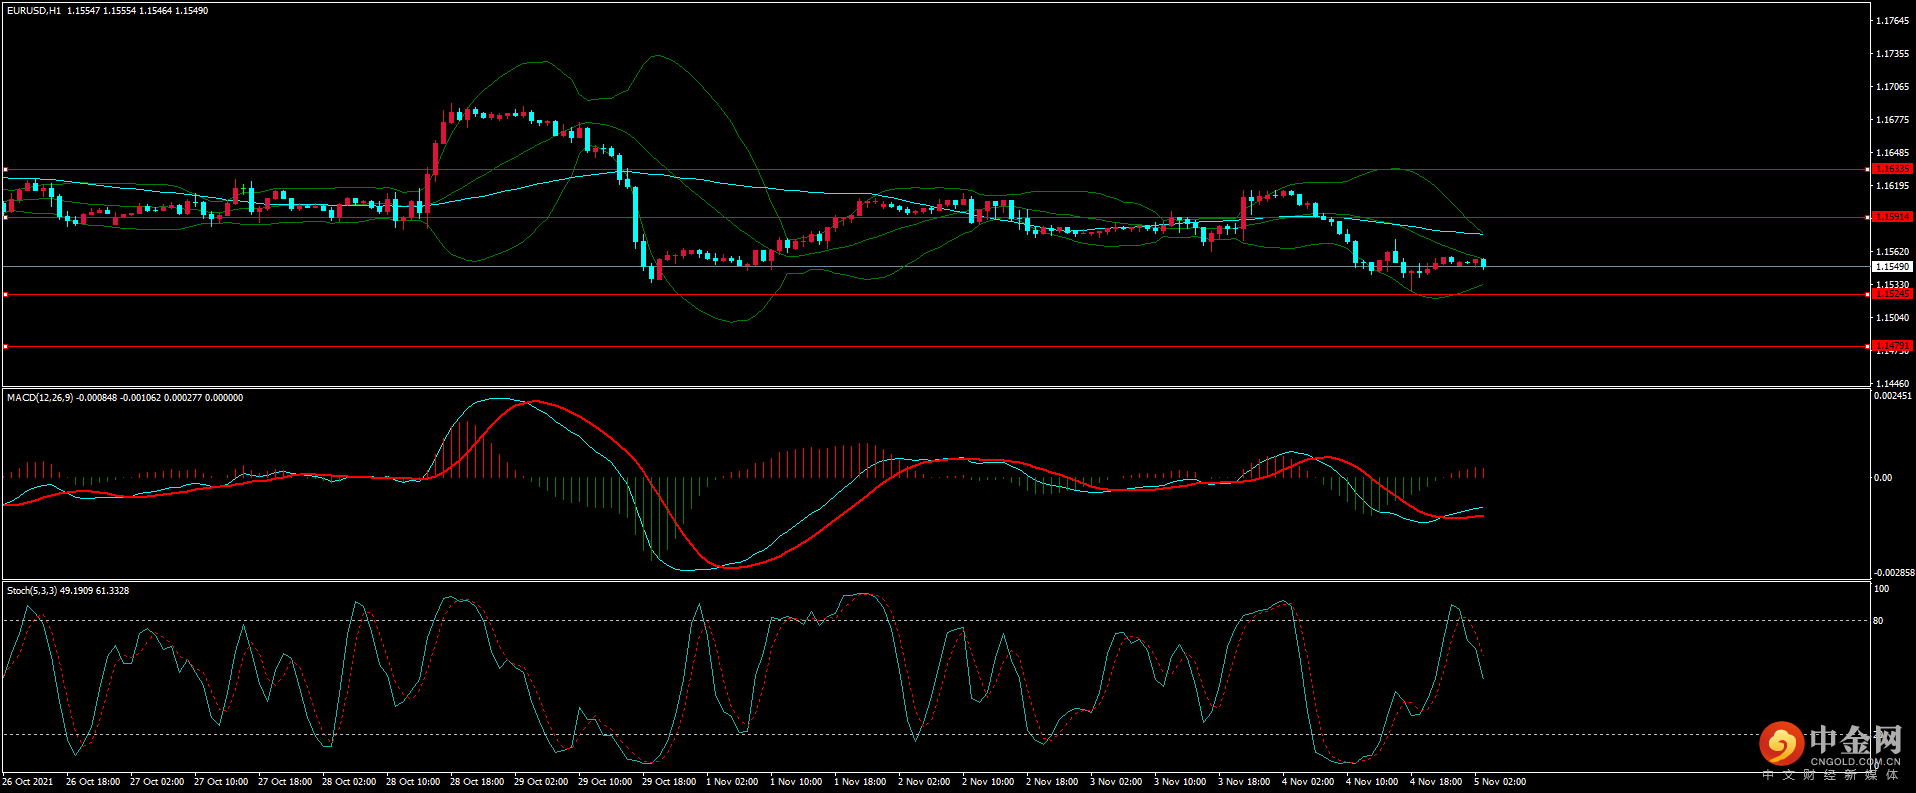The width and height of the screenshot is (1916, 793).
Task: Click the 1 Nov 02:00 time label
Action: 732,782
